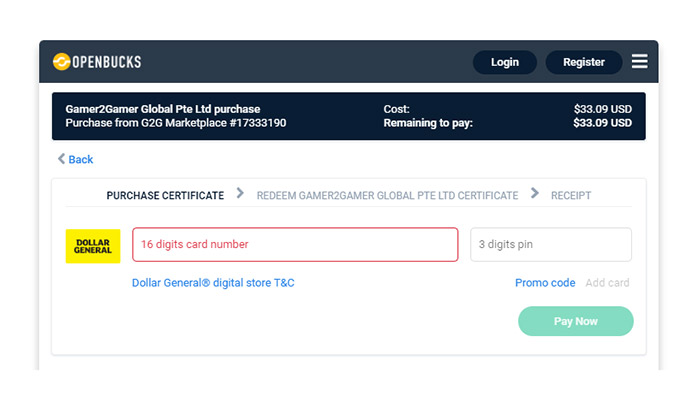Screen dimensions: 700x400
Task: Click the Promo code link
Action: coord(545,283)
